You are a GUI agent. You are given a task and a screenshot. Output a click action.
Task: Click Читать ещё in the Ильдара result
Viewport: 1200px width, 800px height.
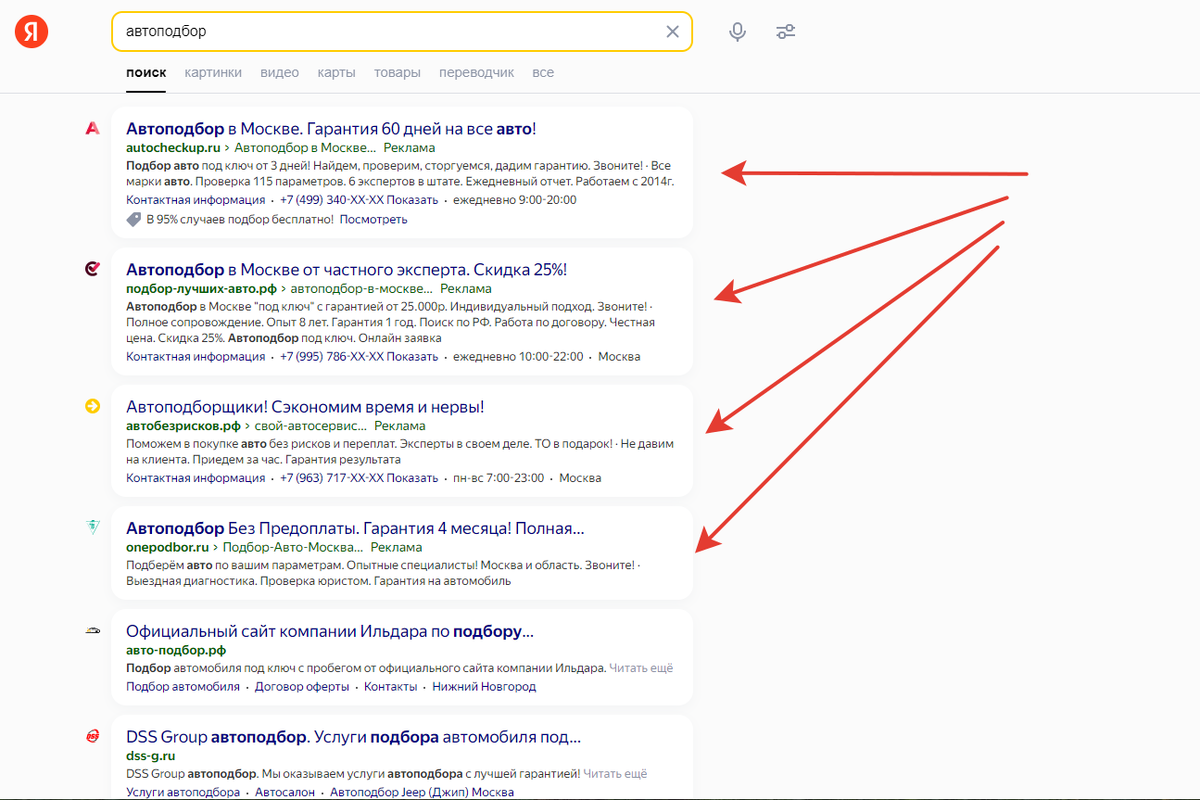point(641,667)
